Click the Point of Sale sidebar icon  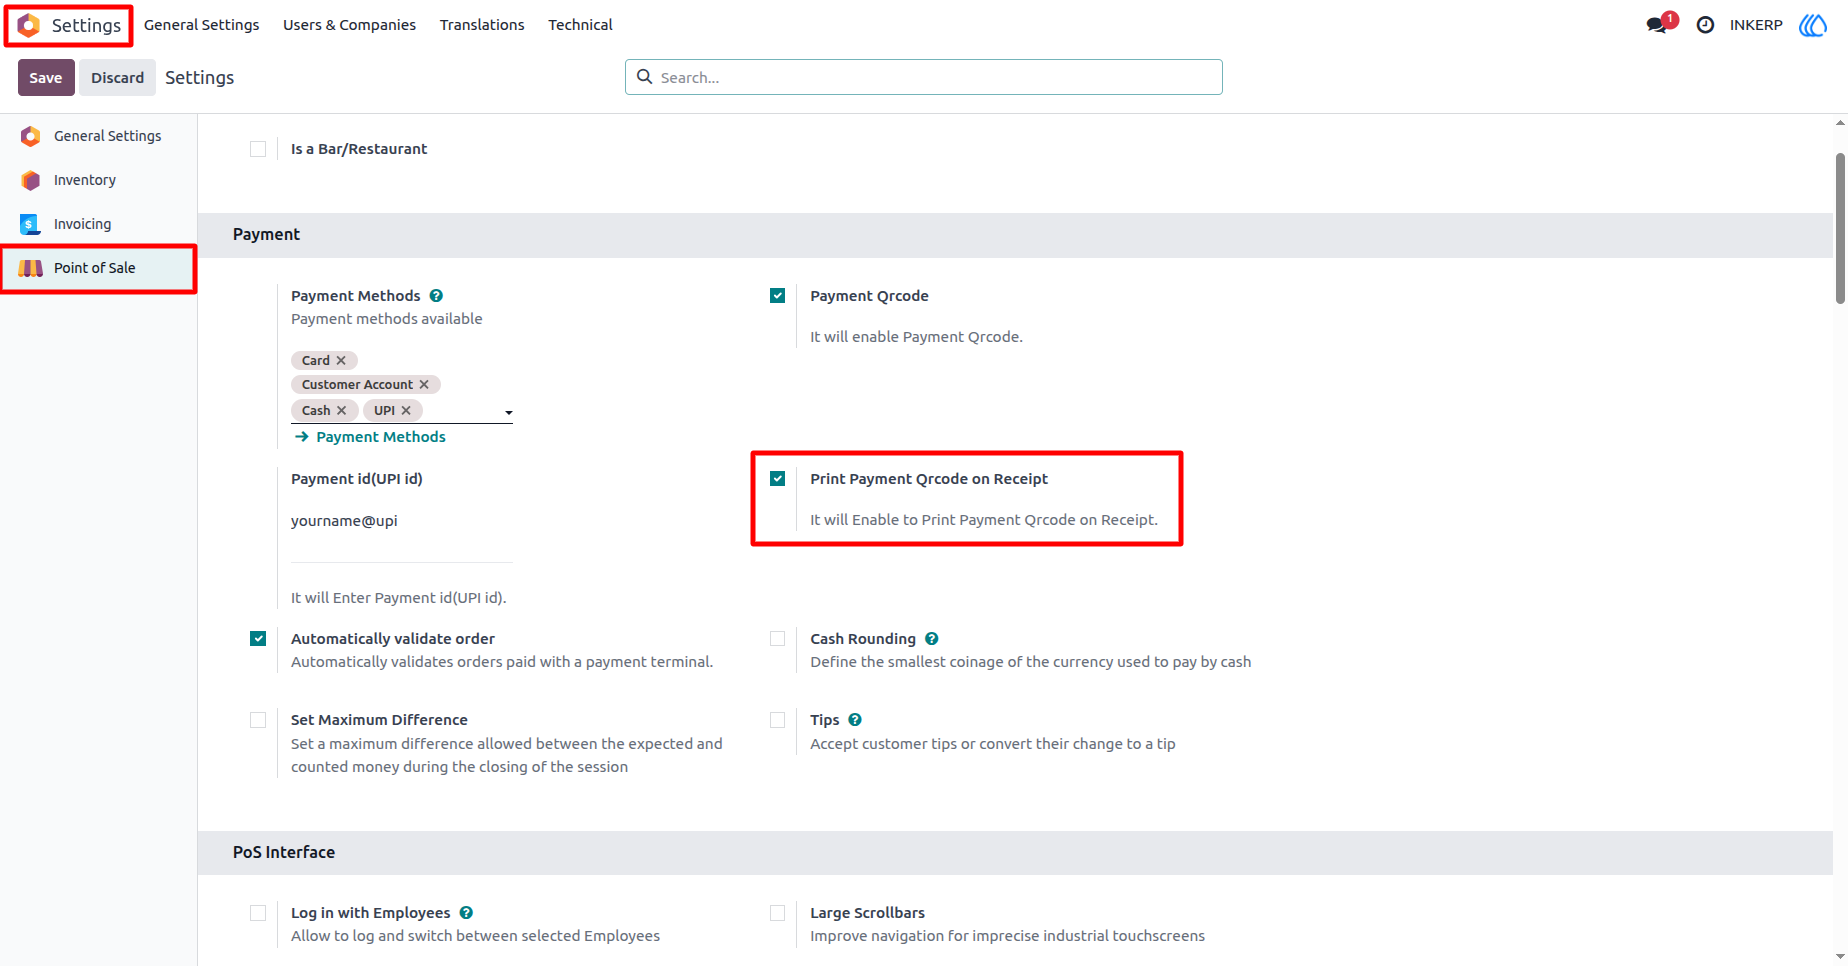[x=31, y=268]
